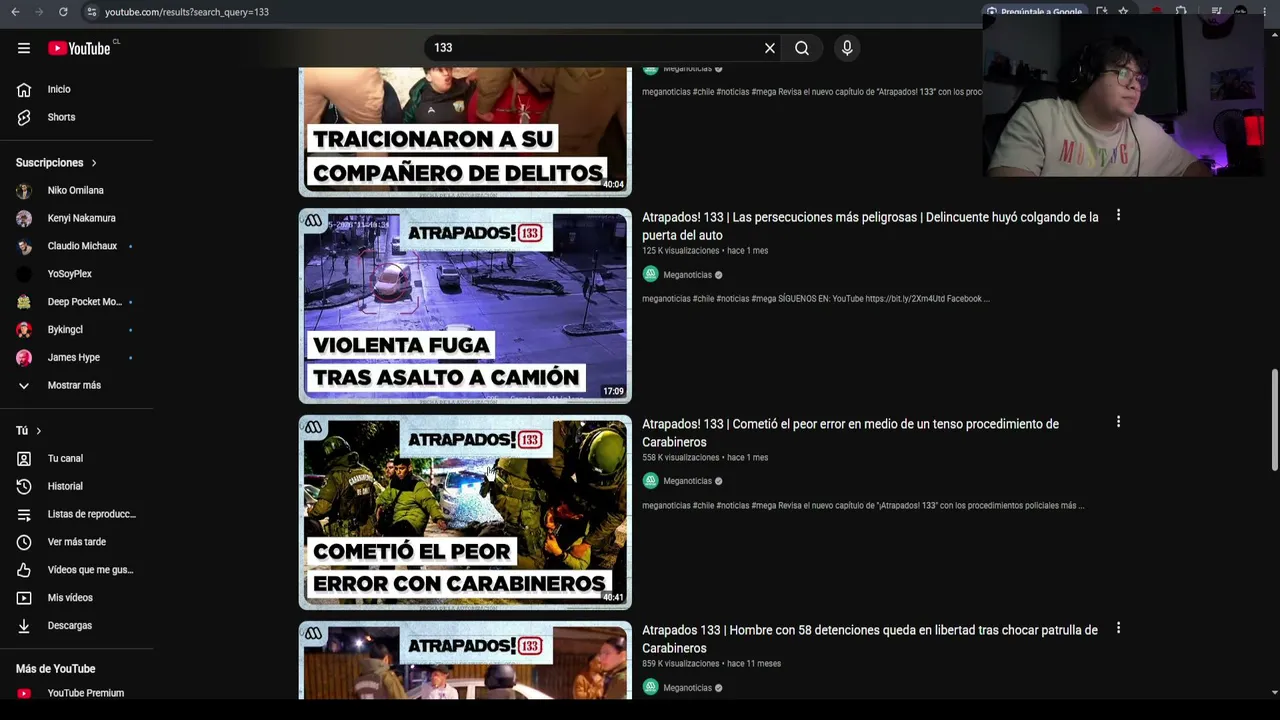
Task: Expand the Suscripciones section
Action: click(57, 162)
